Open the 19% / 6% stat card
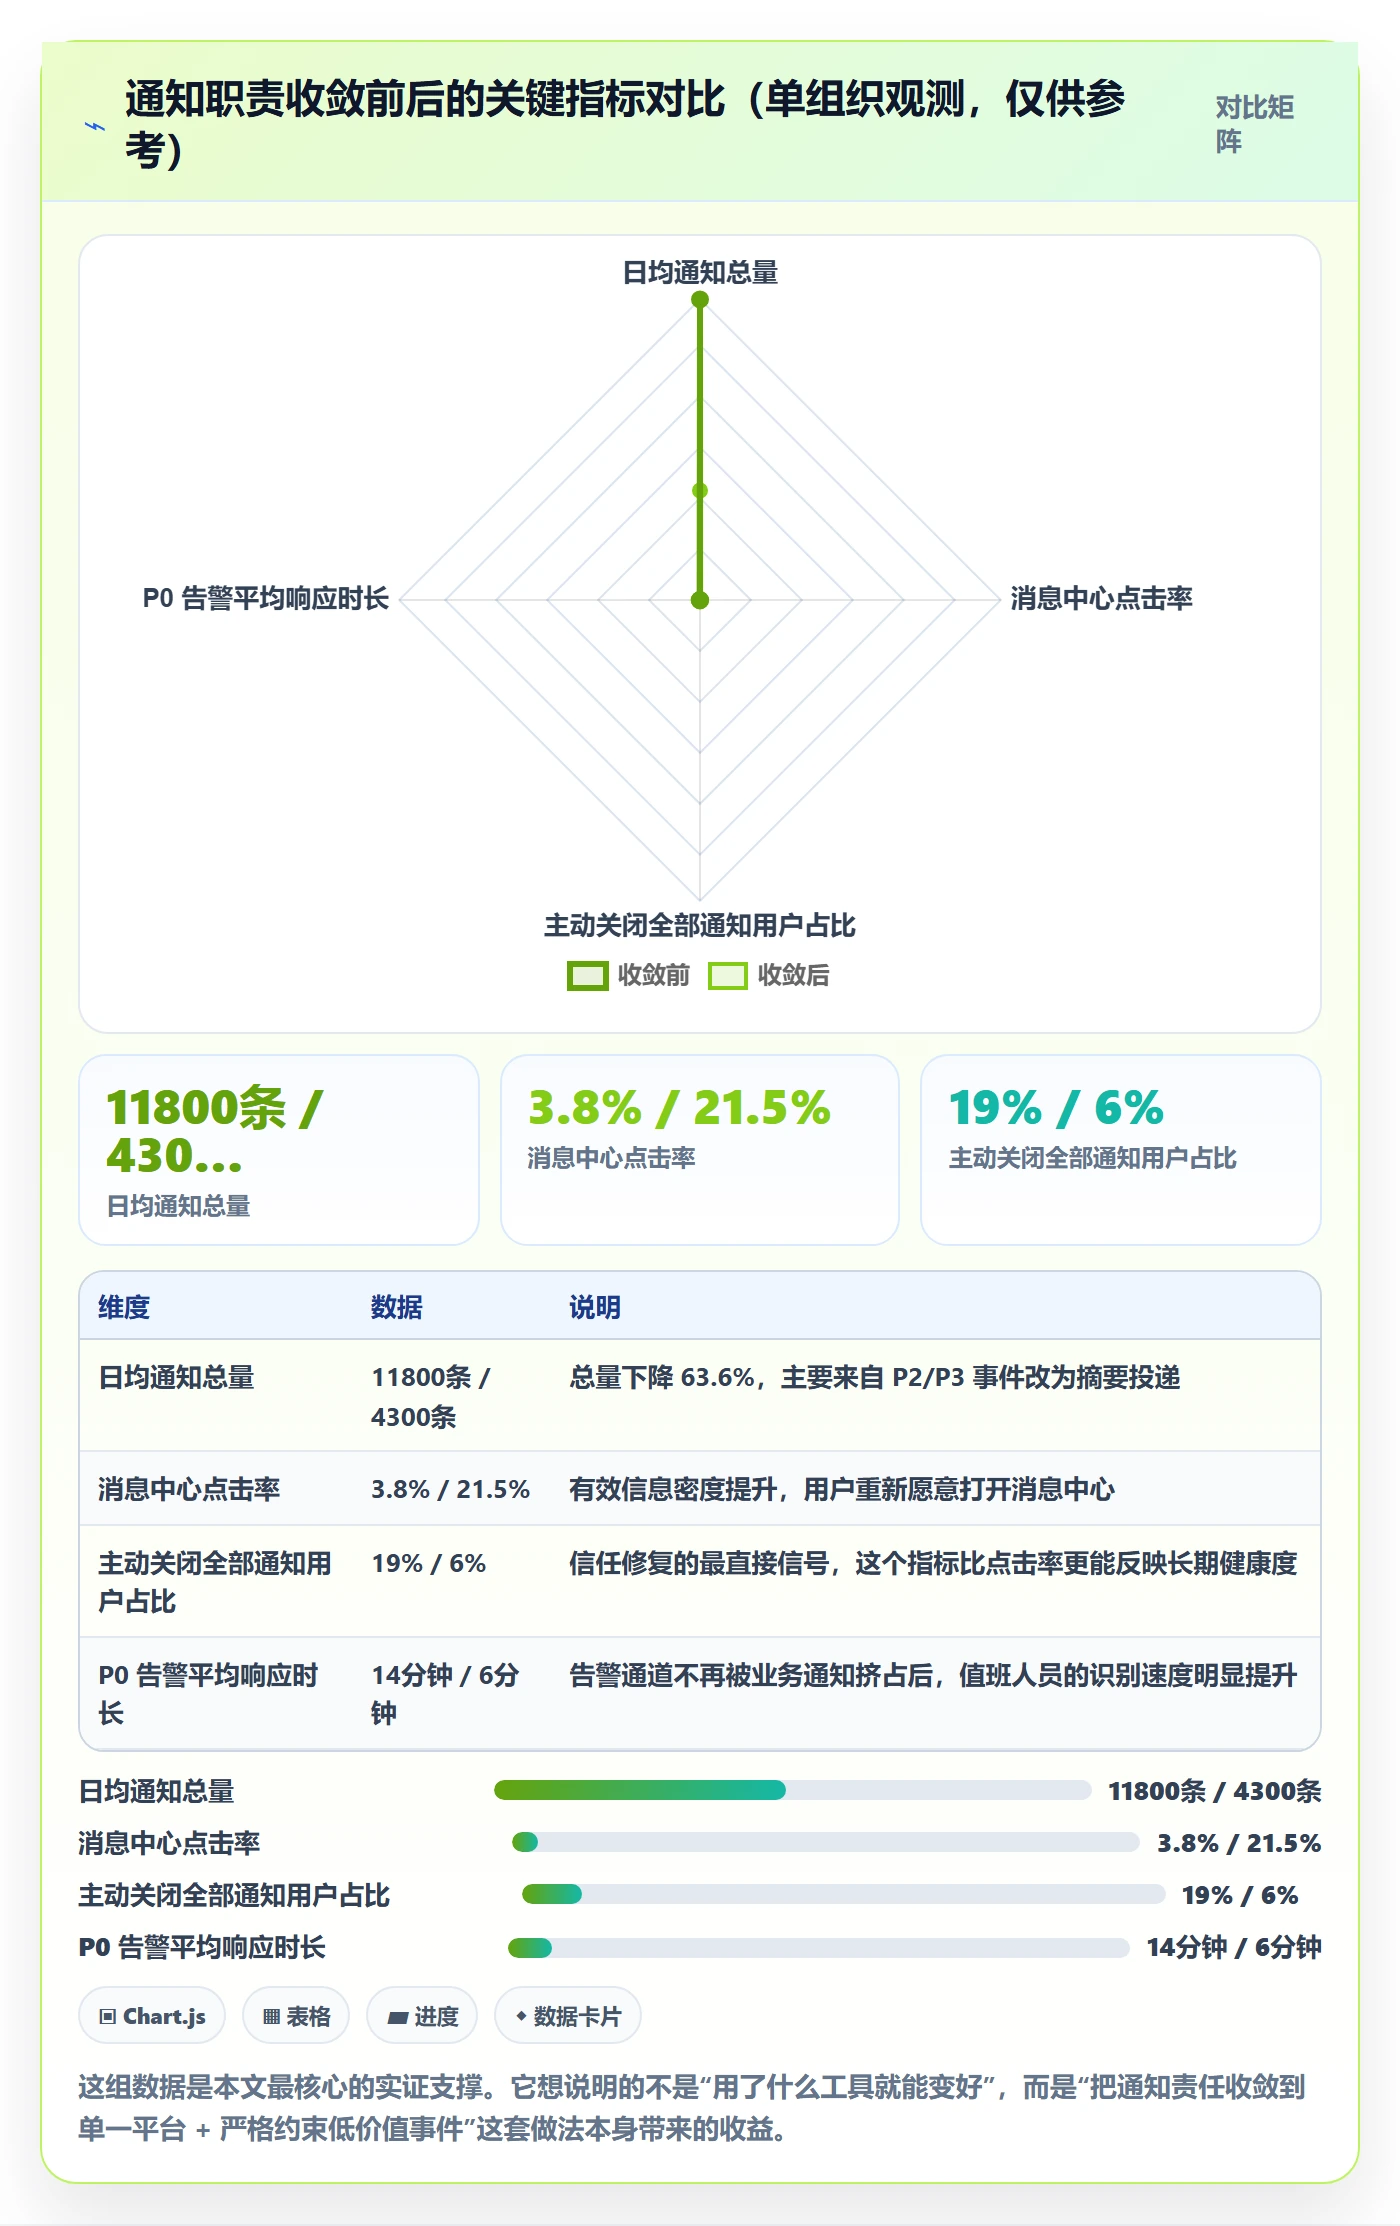Screen dimensions: 1400x2226 1121,1150
